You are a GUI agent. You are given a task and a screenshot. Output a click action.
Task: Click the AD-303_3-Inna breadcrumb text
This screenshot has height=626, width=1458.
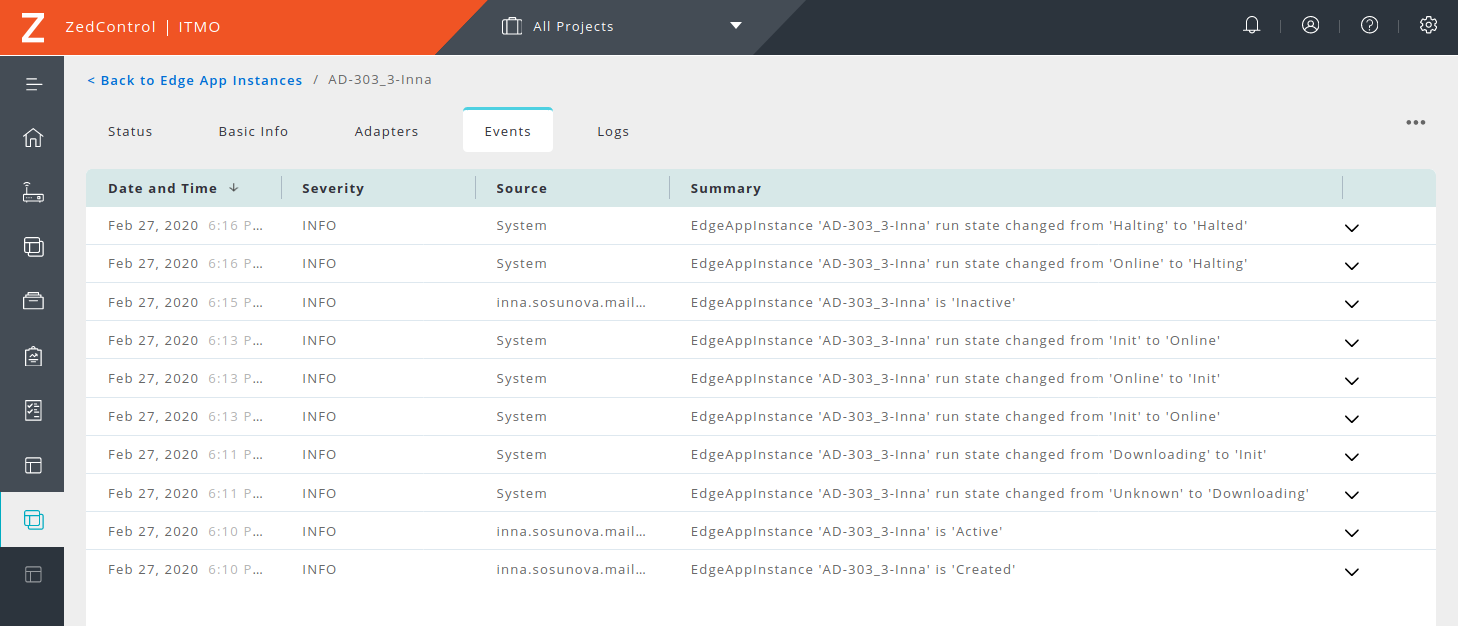(380, 79)
